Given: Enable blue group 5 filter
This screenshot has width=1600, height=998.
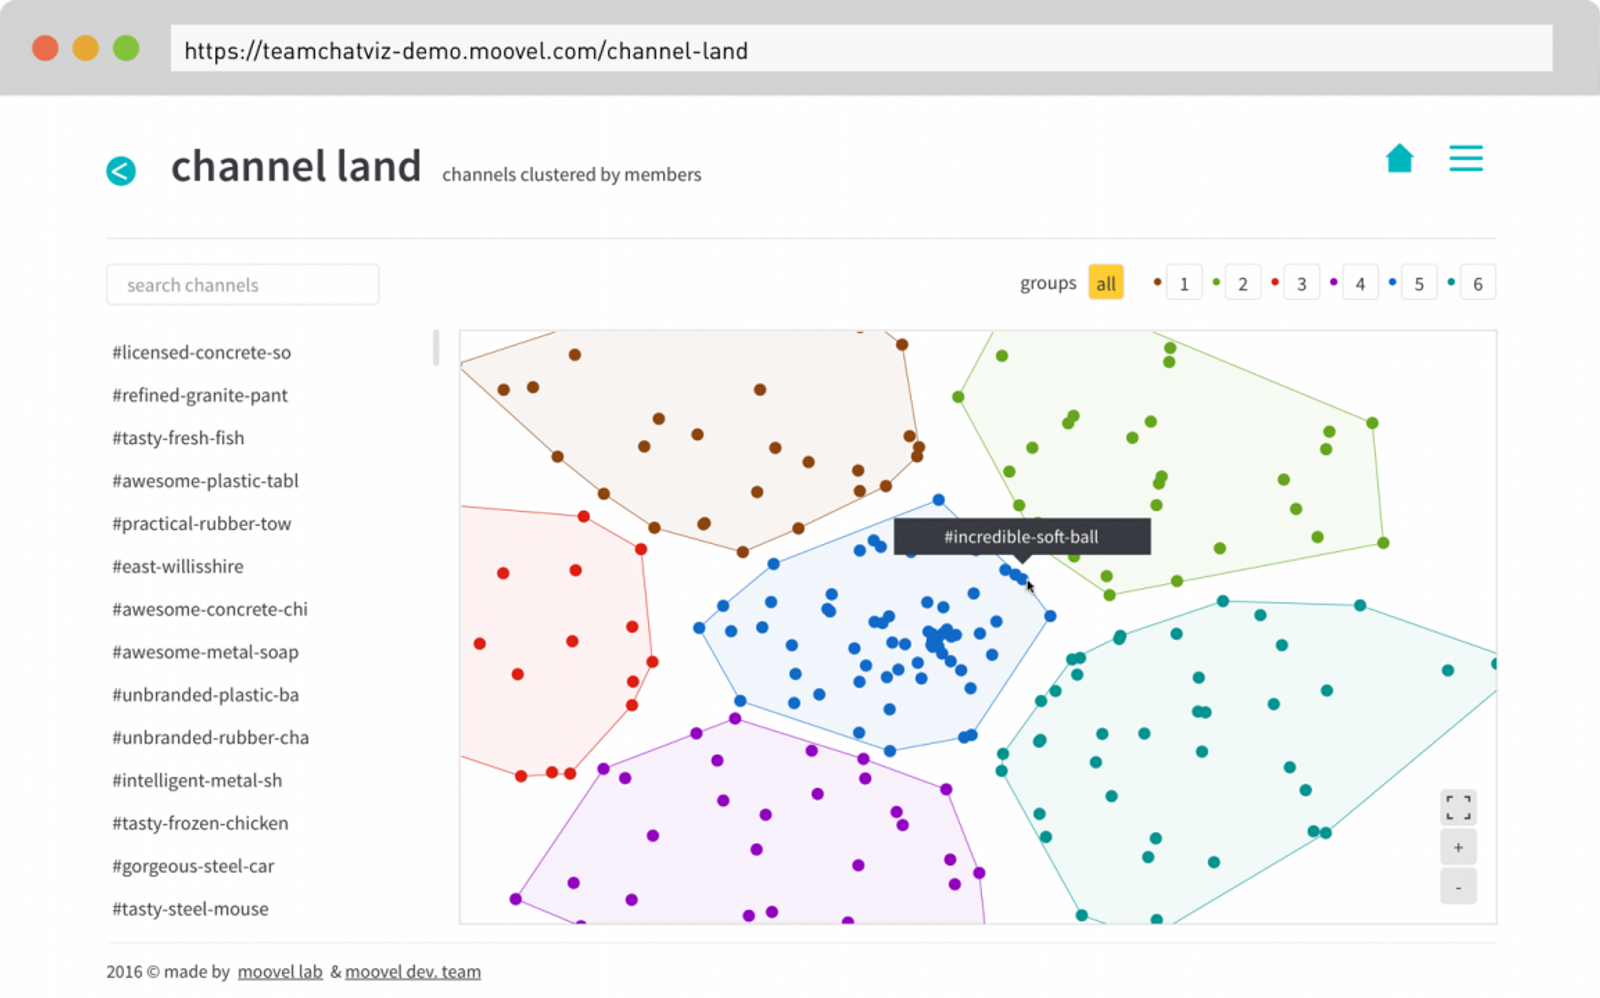Looking at the screenshot, I should (1418, 283).
